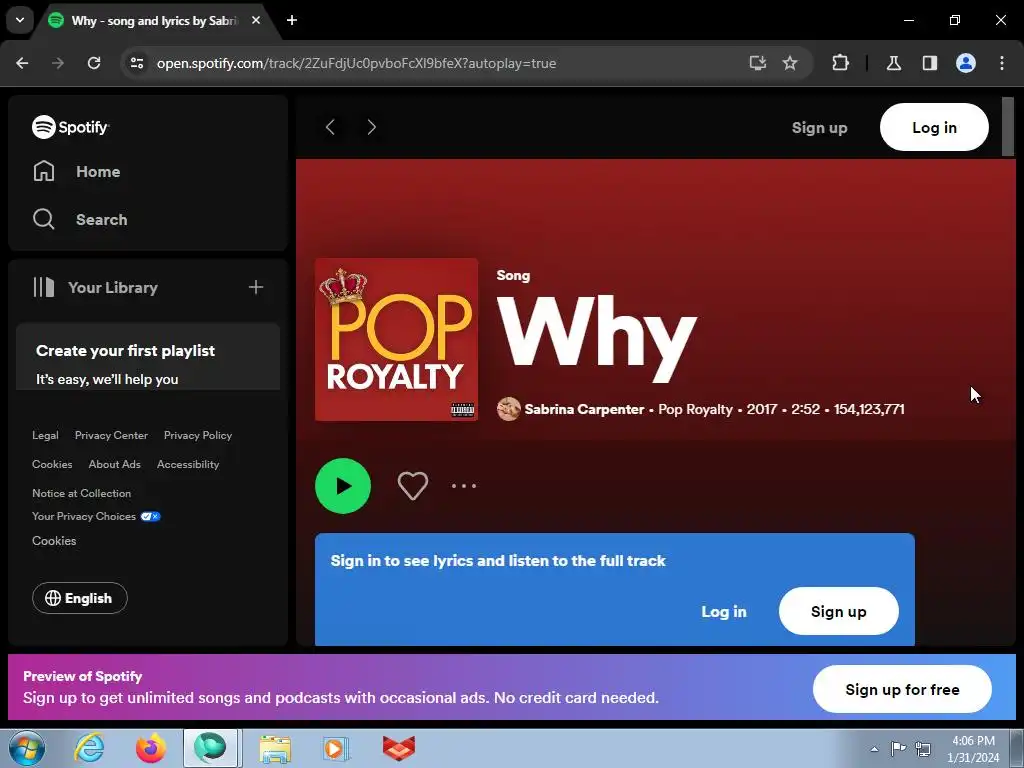Click the browser forward arrow
The image size is (1024, 768).
pos(58,63)
